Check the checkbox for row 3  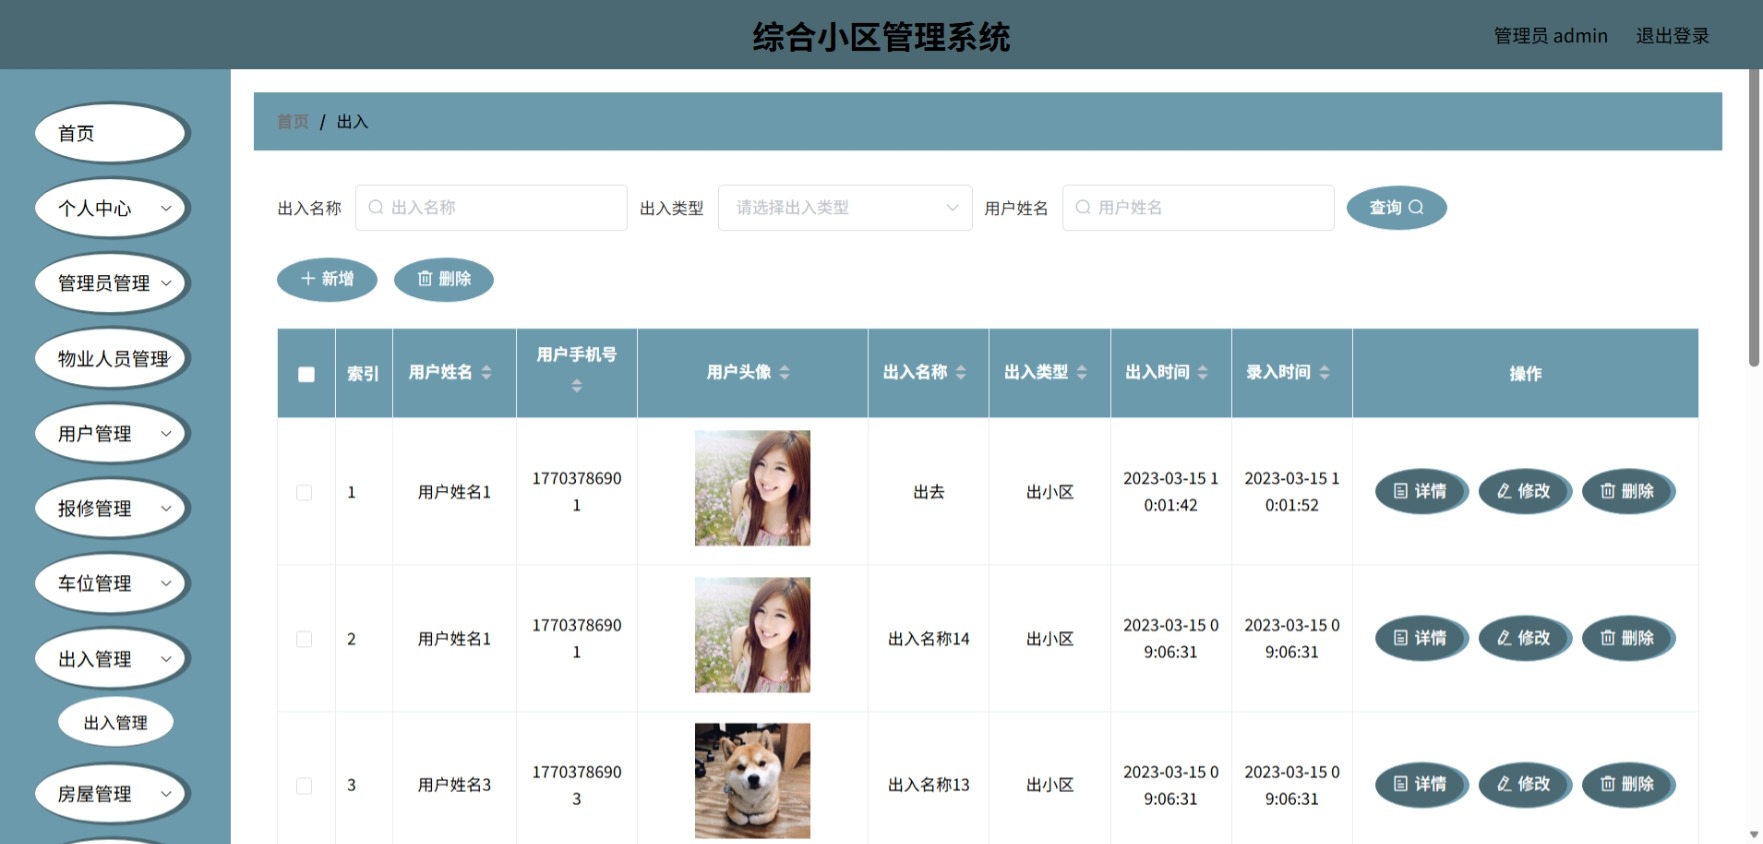coord(304,786)
